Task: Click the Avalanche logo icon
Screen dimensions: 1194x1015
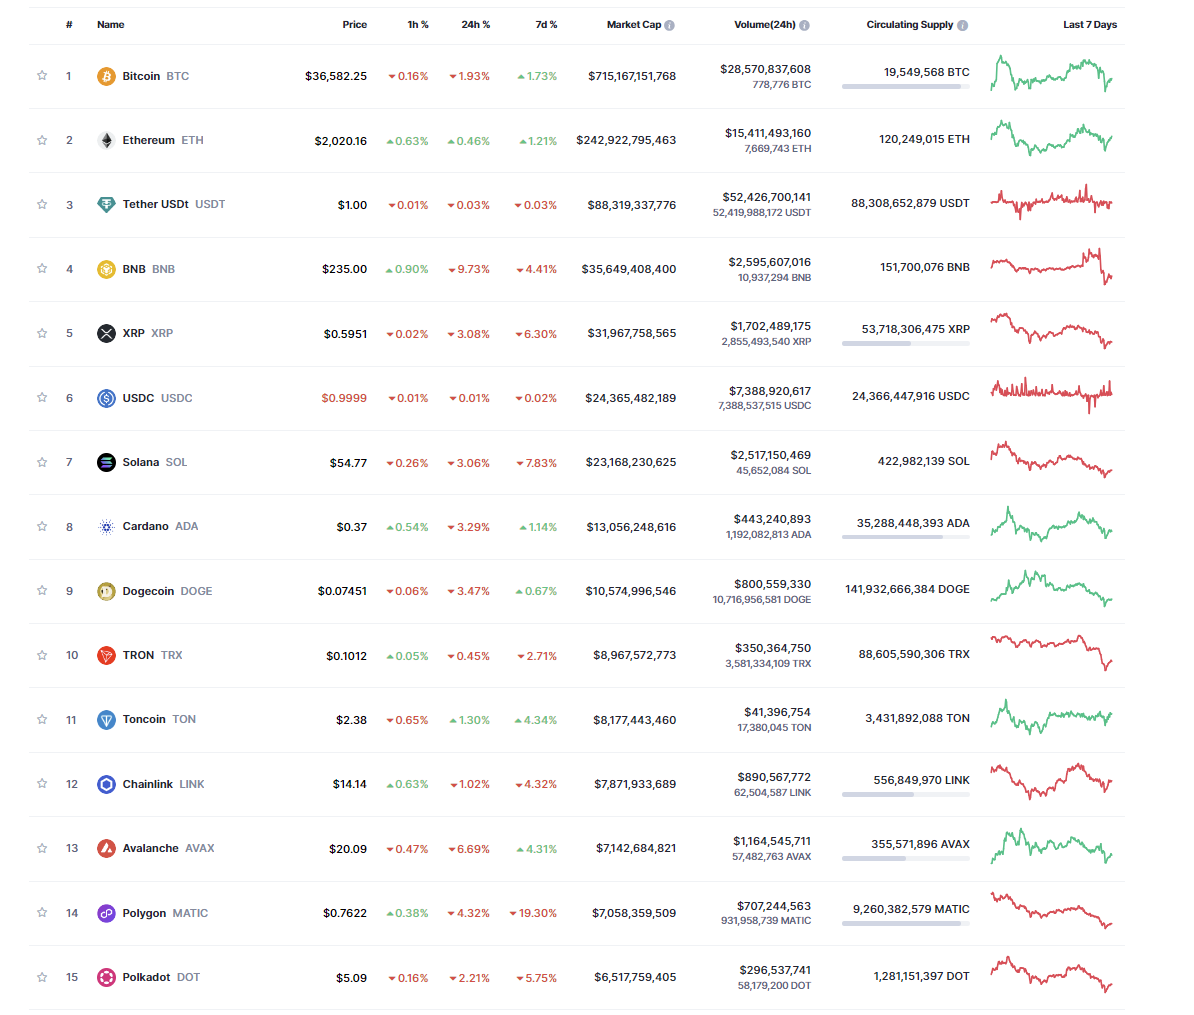Action: (x=106, y=848)
